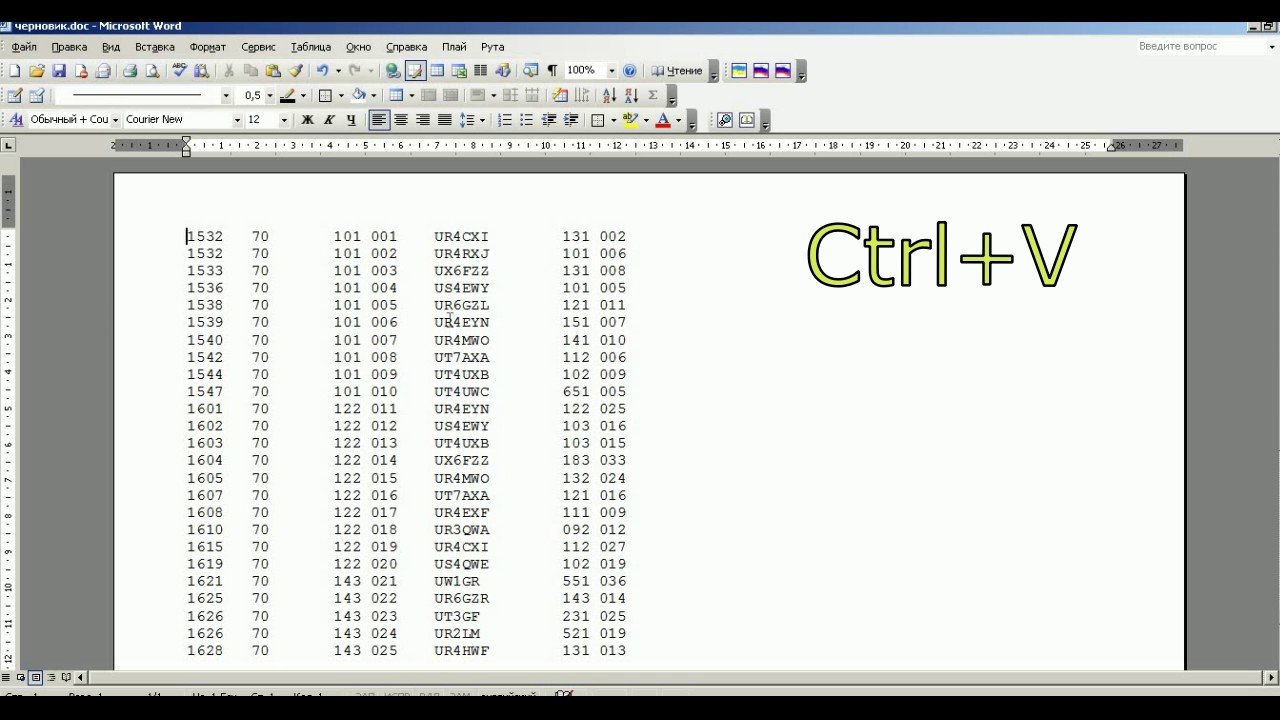Click the Print printer icon

coord(129,71)
